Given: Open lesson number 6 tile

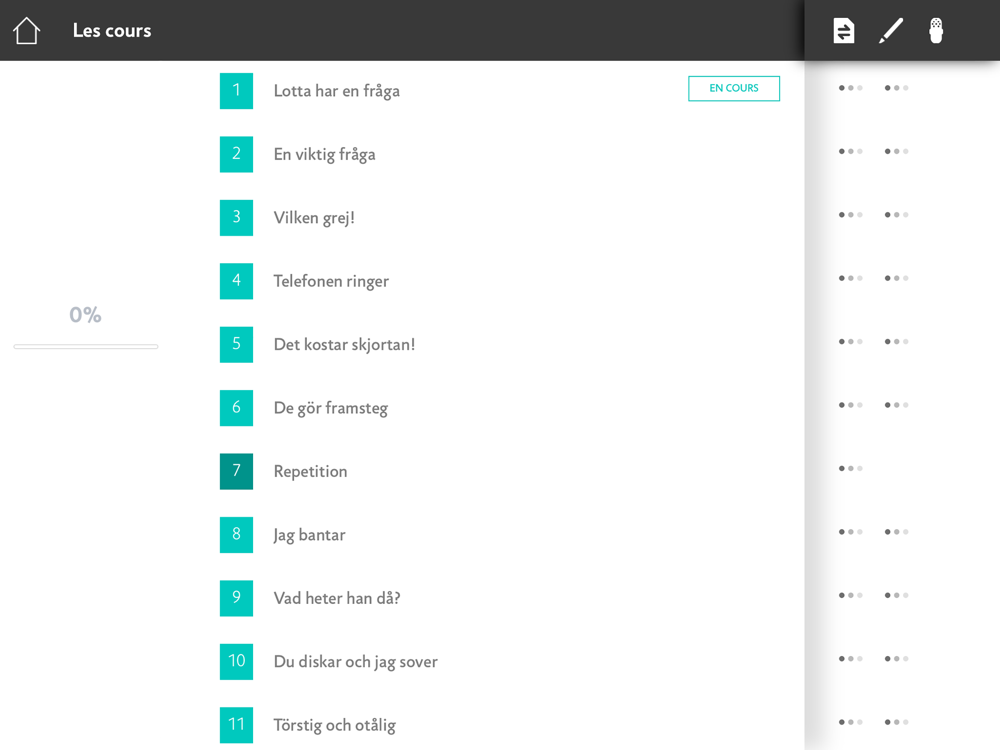Looking at the screenshot, I should (237, 408).
